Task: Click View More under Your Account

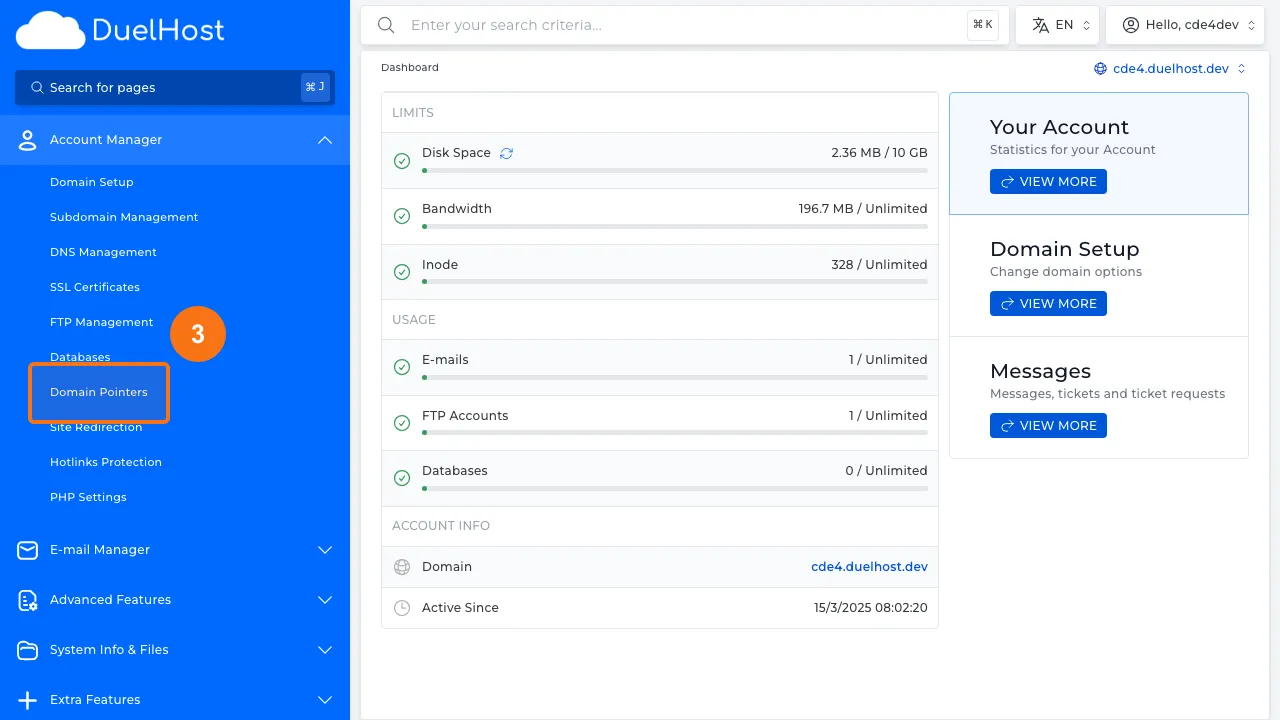Action: 1048,182
